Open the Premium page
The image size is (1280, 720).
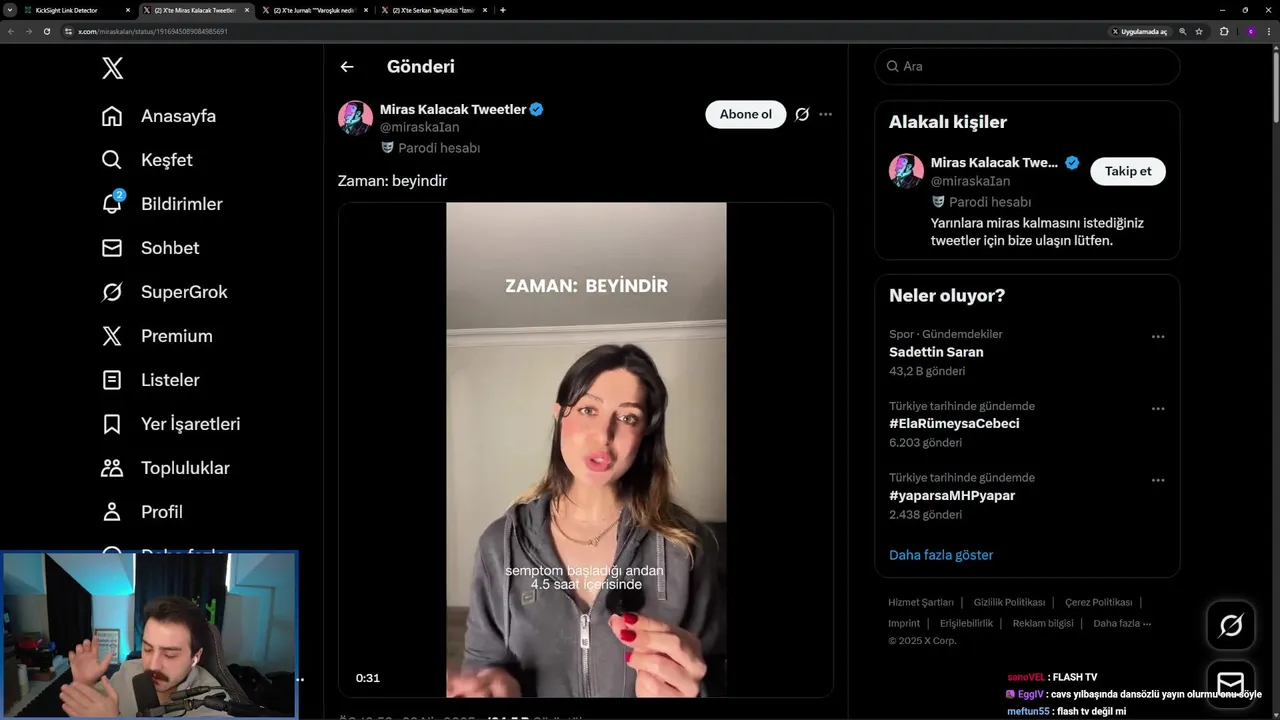(157, 336)
